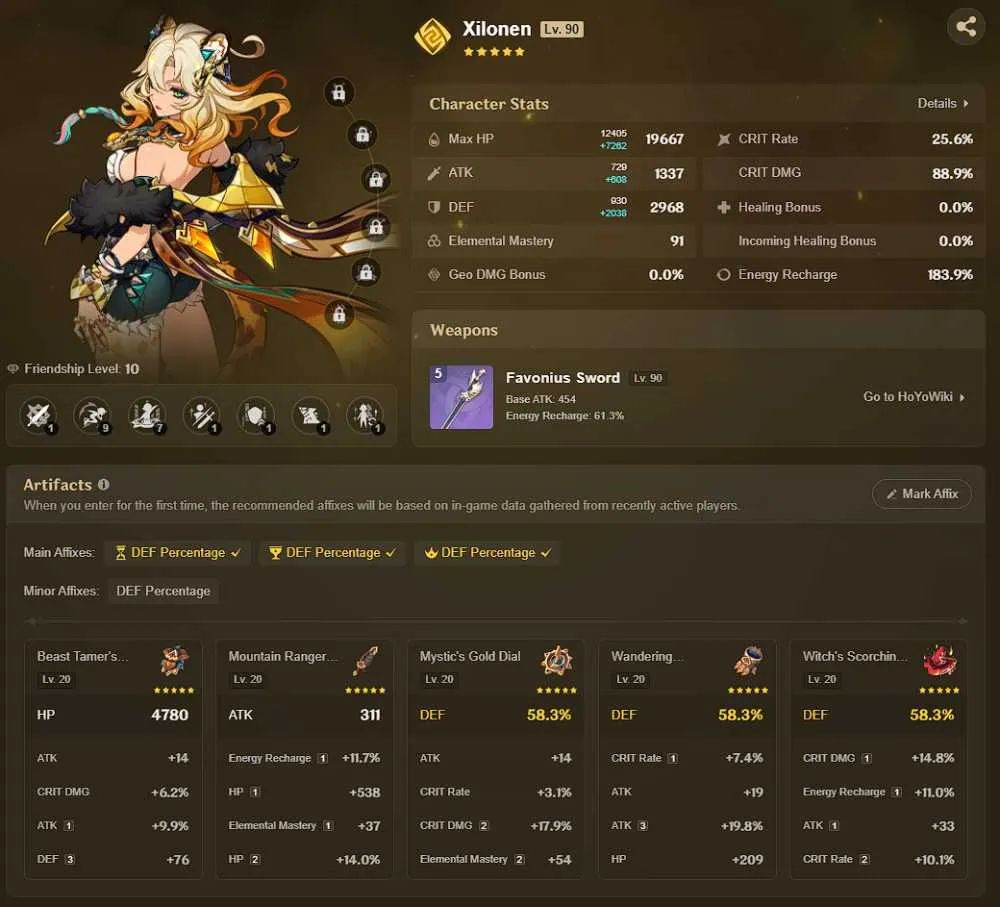Click the info icon next to Artifacts
The height and width of the screenshot is (907, 1000).
[103, 485]
